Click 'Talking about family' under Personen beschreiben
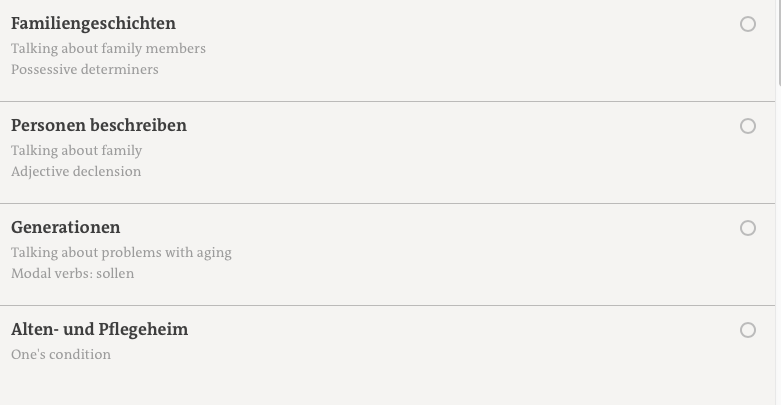781x405 pixels. [77, 150]
